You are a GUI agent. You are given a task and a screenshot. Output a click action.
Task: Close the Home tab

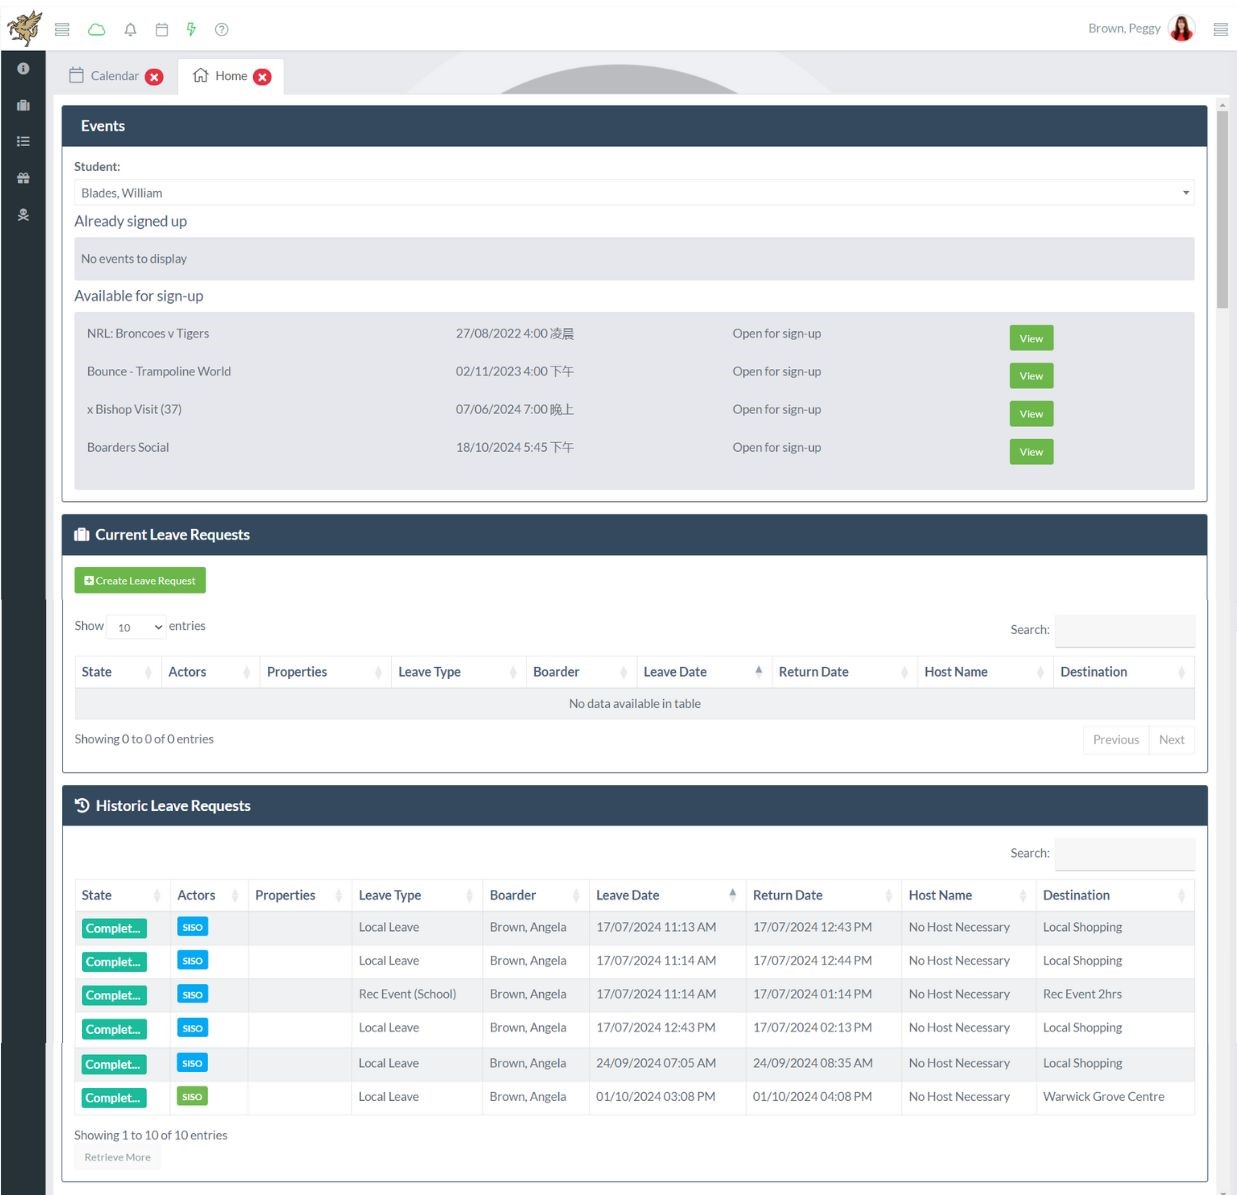click(262, 77)
